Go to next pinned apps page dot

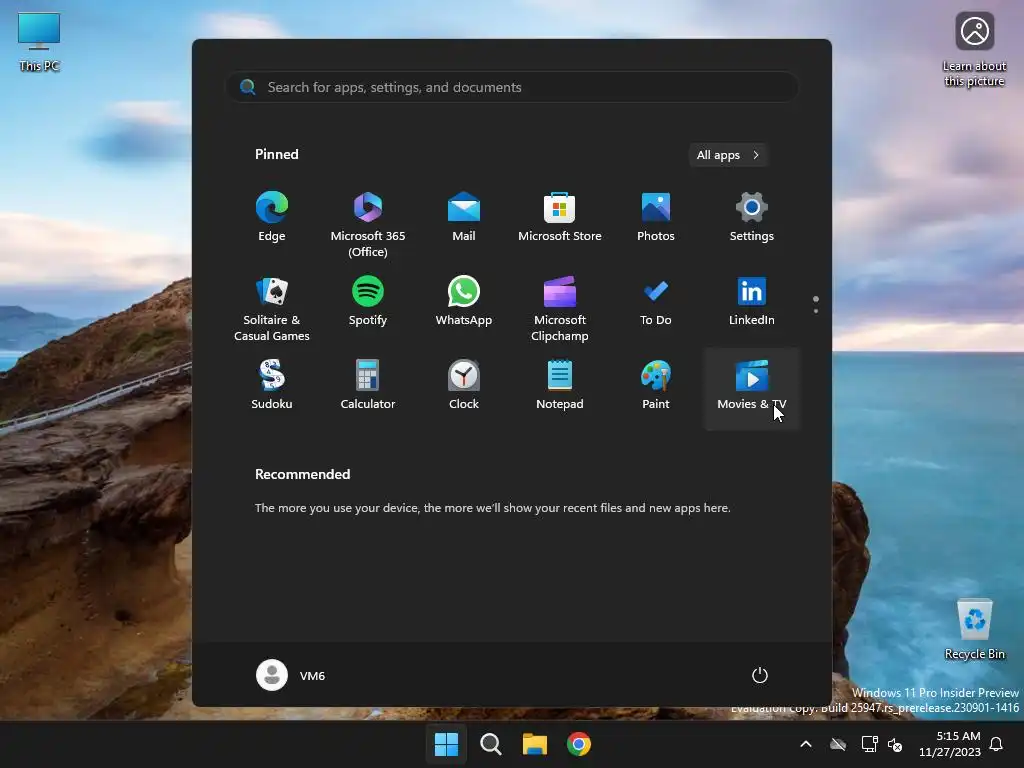pos(816,311)
